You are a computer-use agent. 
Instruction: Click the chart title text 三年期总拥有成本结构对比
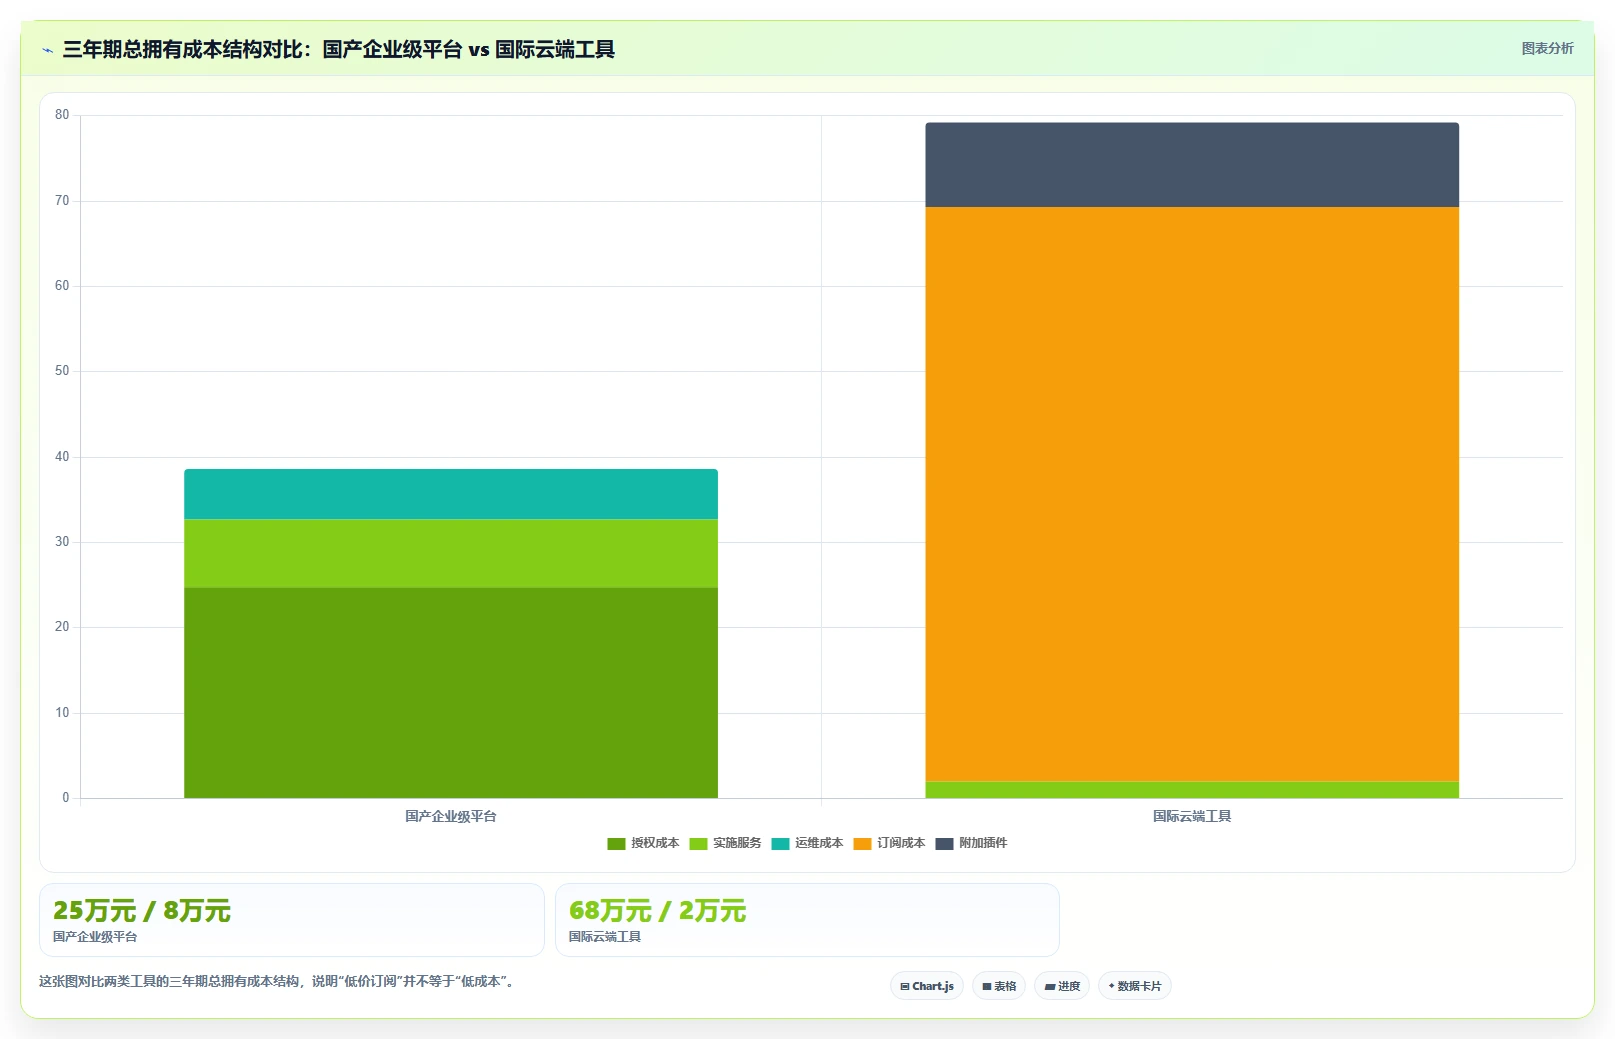(181, 49)
